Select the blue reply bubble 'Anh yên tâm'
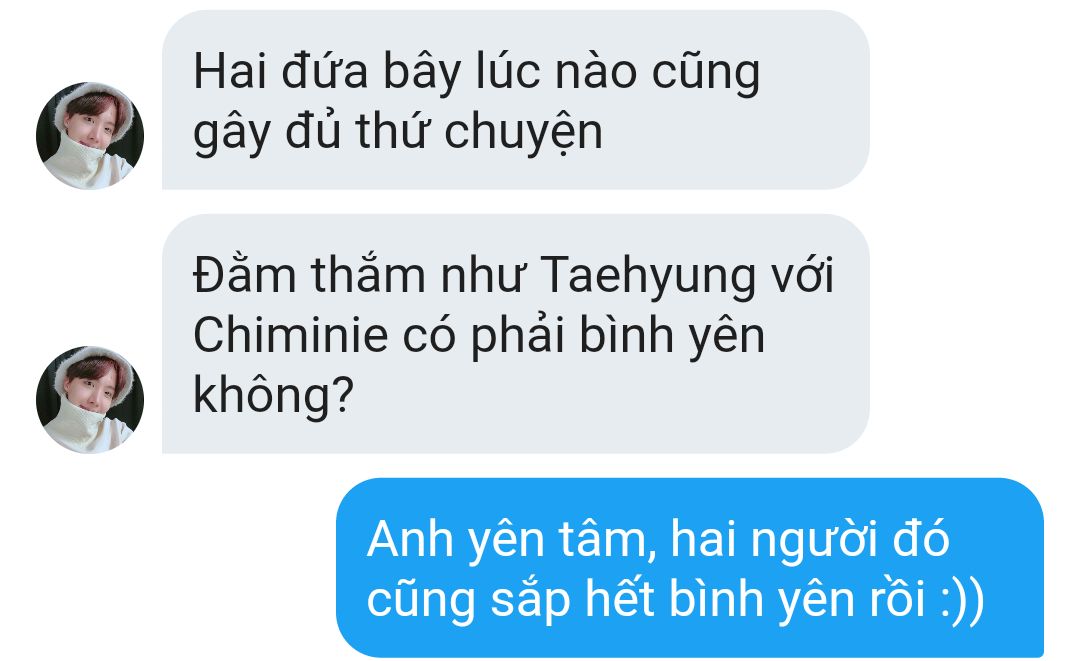The width and height of the screenshot is (1080, 661). [690, 568]
